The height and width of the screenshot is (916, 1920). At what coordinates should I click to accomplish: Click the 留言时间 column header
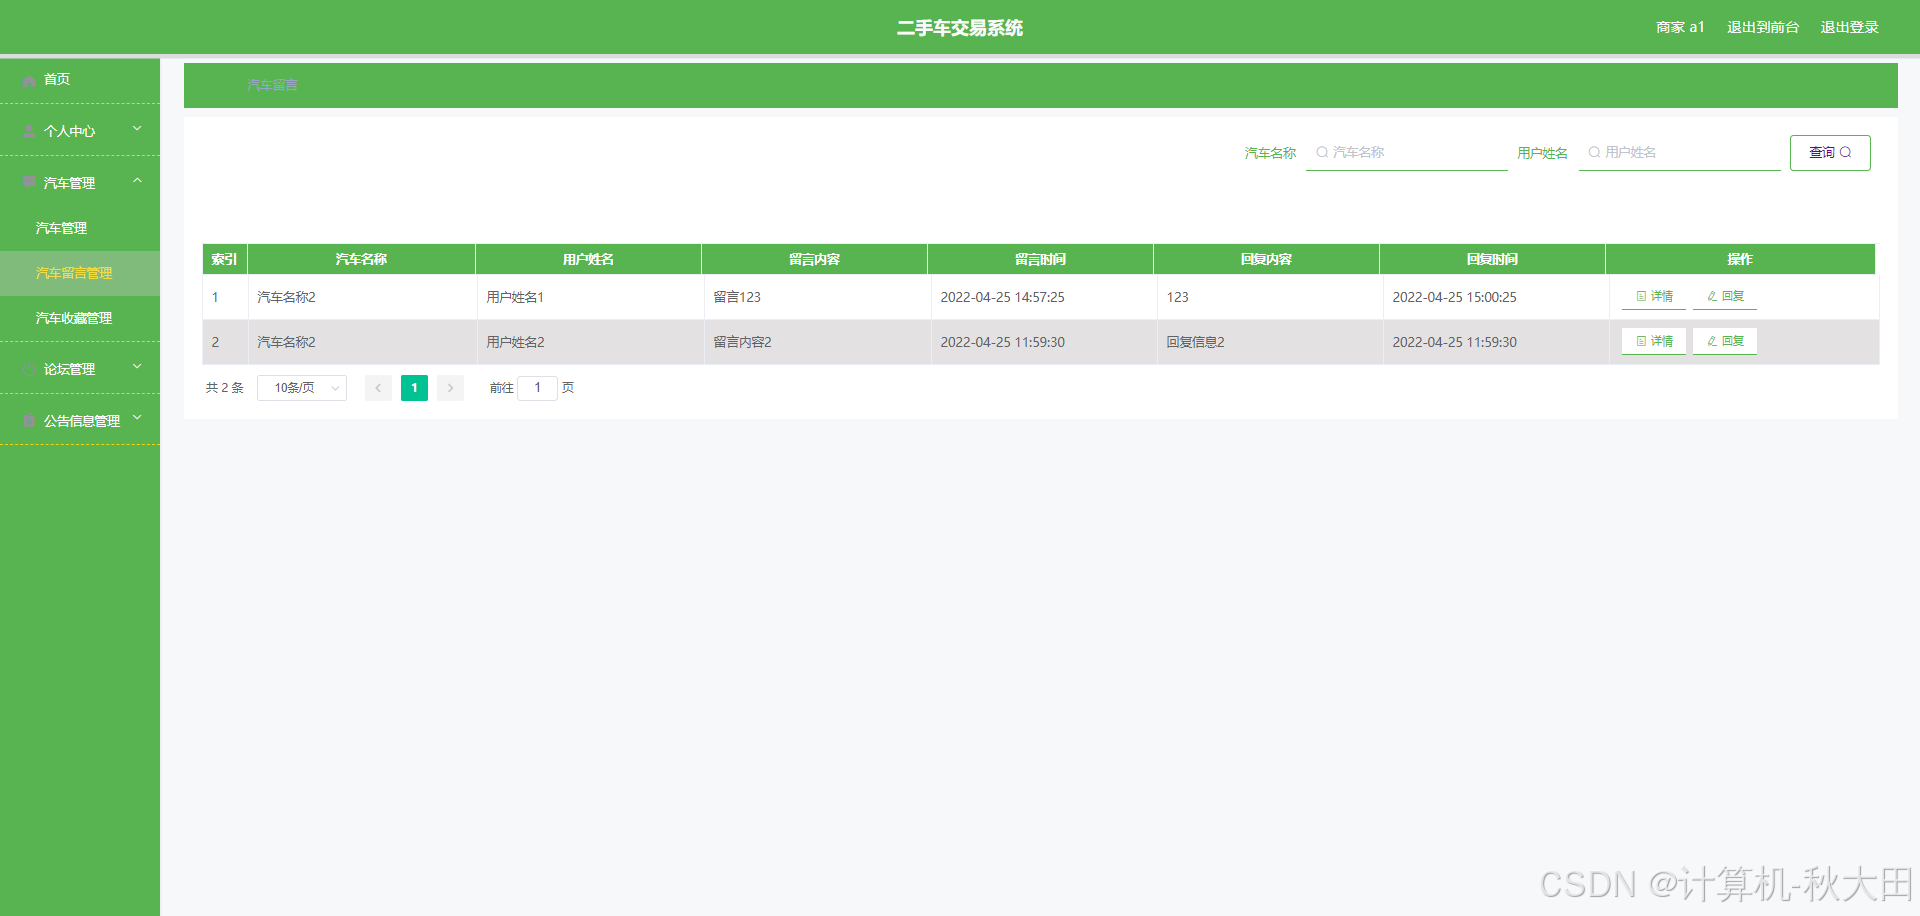pos(1040,259)
